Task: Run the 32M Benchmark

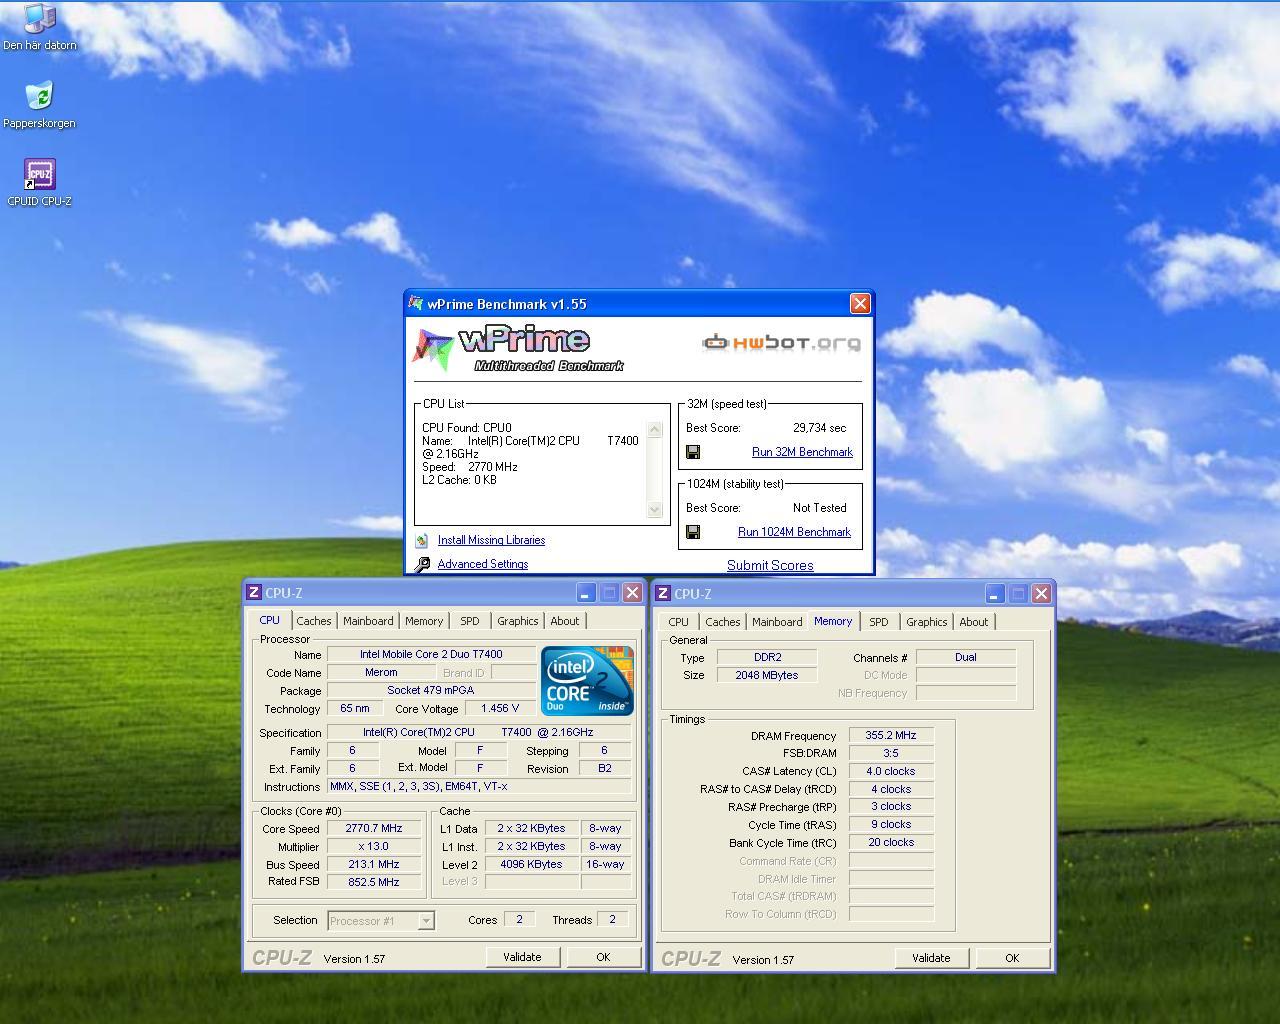Action: tap(802, 452)
